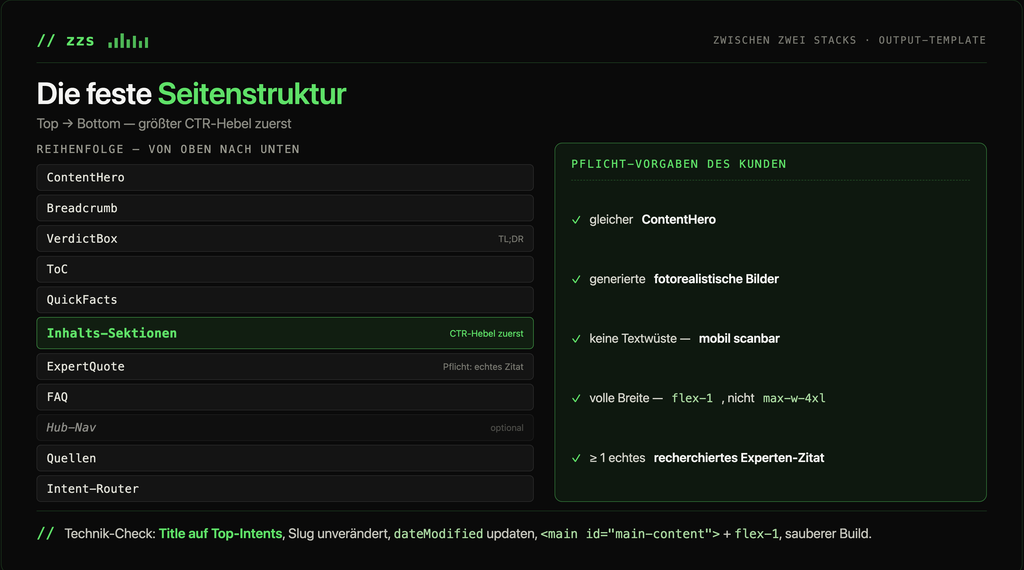Viewport: 1024px width, 570px height.
Task: Click the checkmark beside mobil scanbar
Action: coord(576,339)
